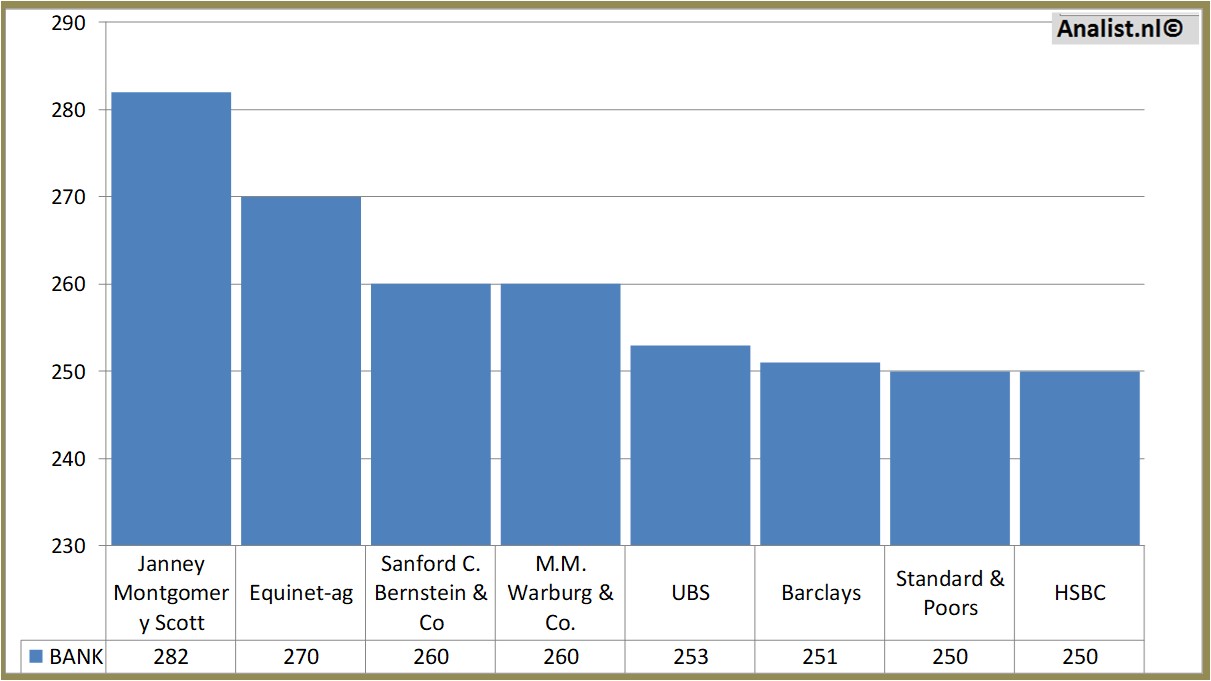Click the 251 cell under Barclays
This screenshot has width=1211, height=681.
[x=820, y=657]
